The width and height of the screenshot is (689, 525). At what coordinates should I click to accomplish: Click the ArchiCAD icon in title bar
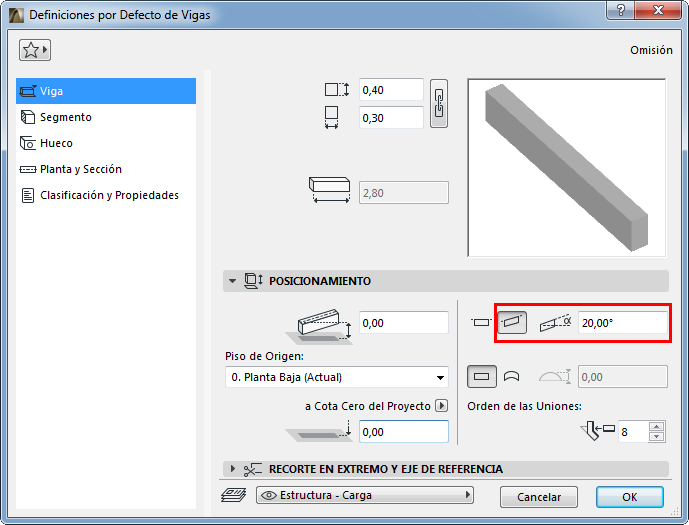coord(16,15)
